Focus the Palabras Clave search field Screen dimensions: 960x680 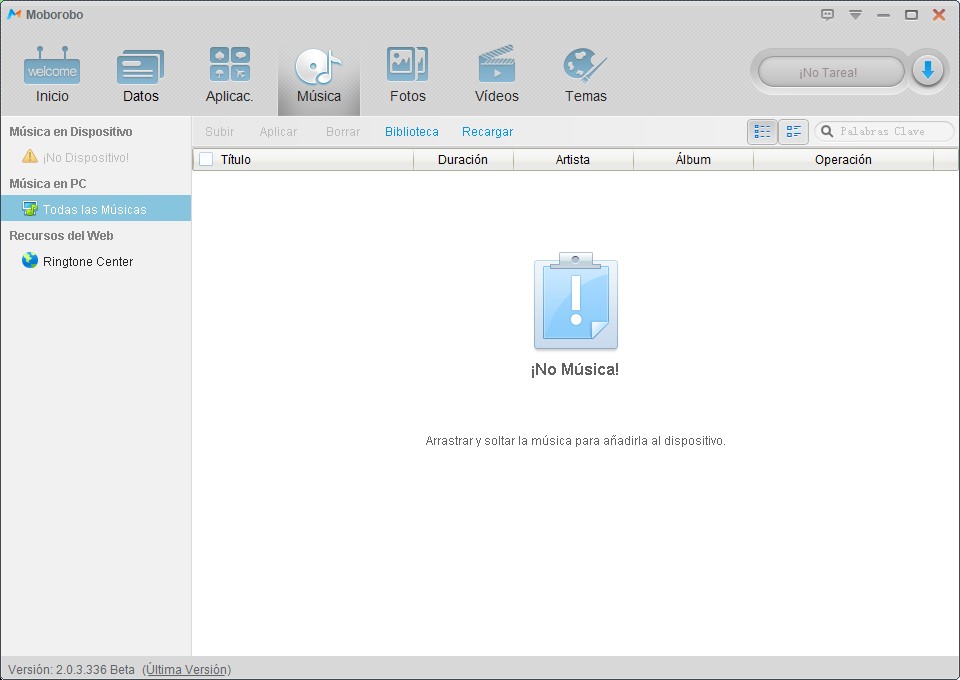(x=884, y=132)
